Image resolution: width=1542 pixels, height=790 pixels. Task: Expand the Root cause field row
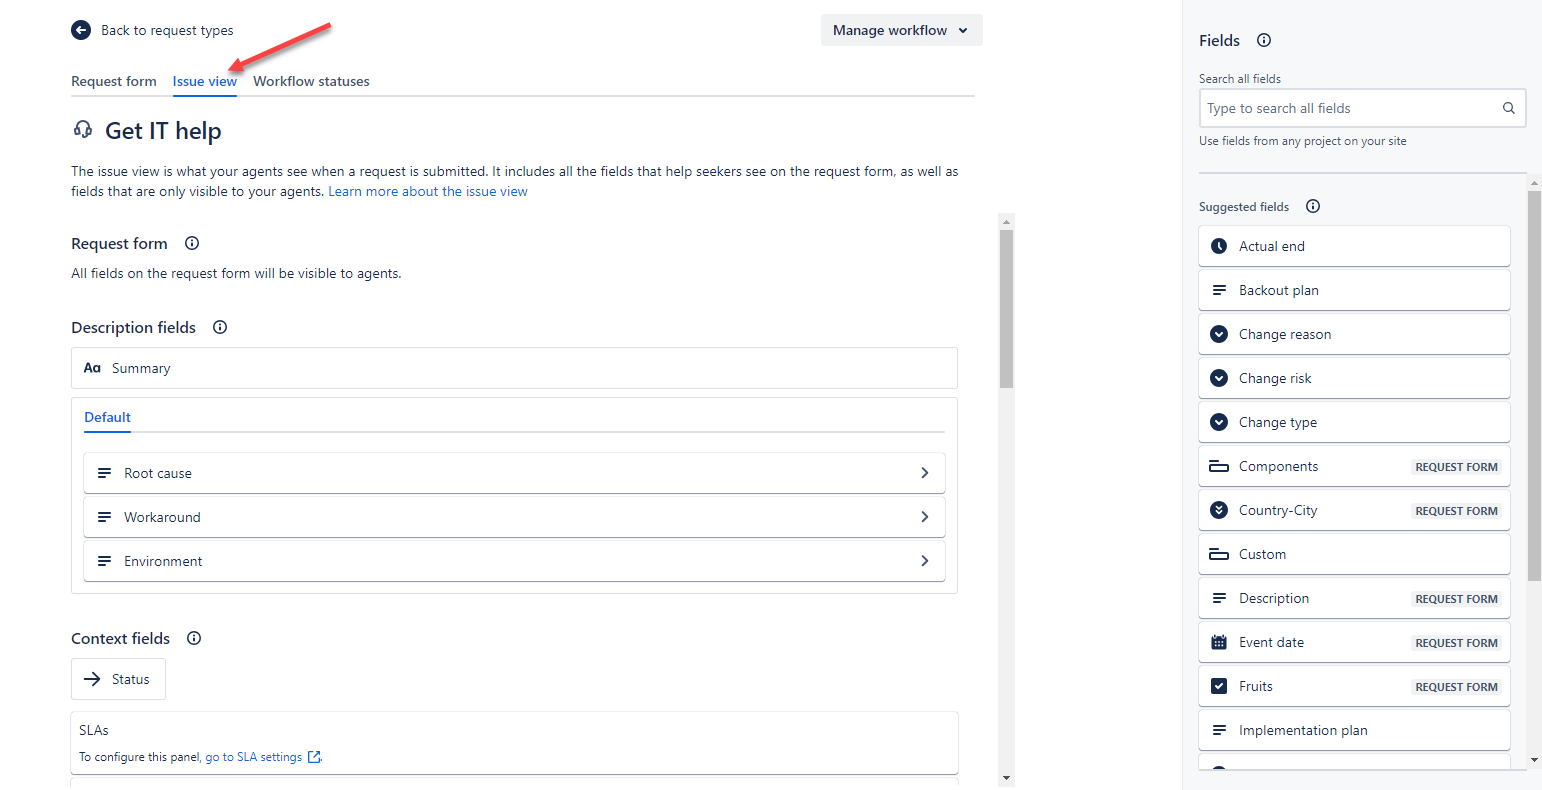point(924,472)
